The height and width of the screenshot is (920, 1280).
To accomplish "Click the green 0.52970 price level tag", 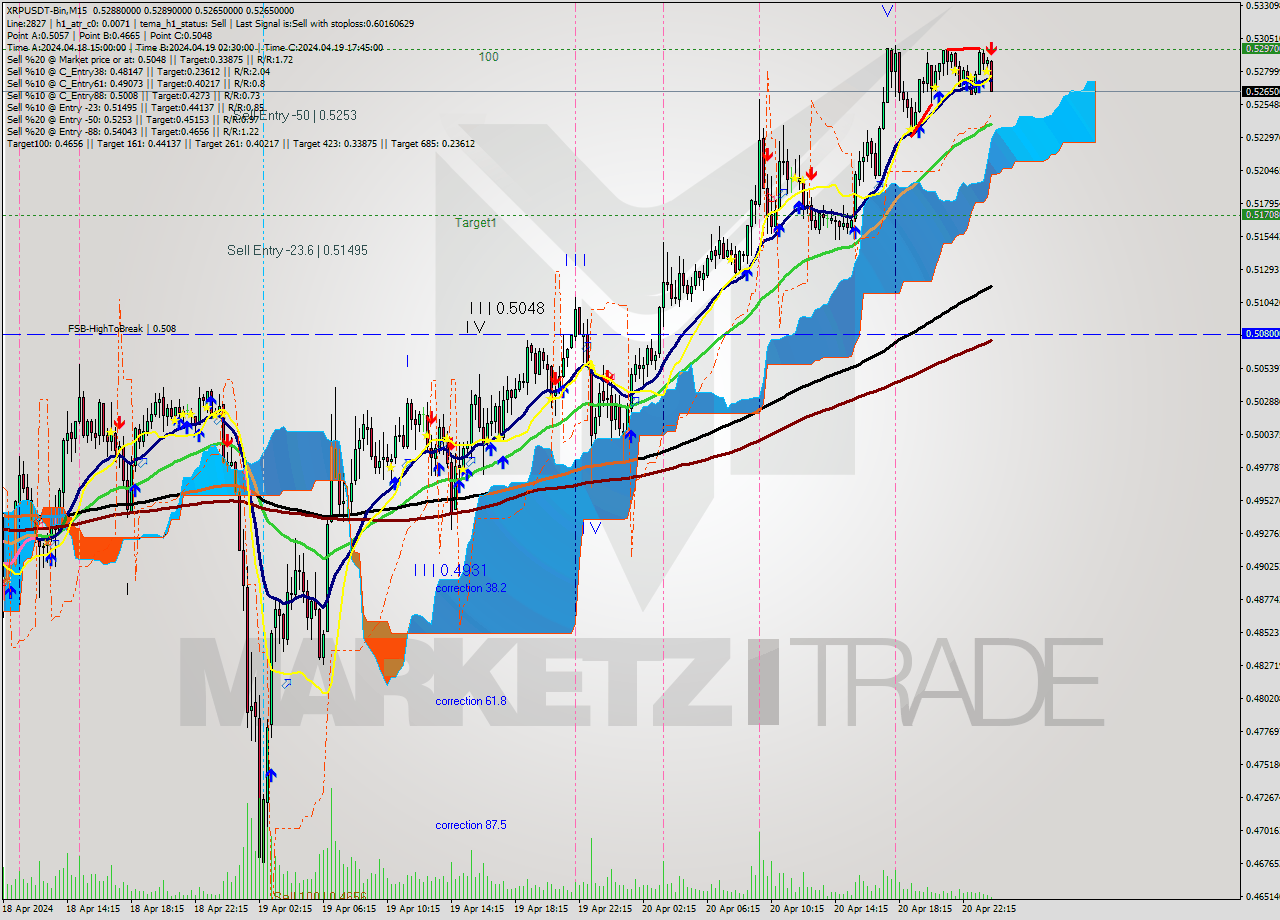I will [x=1260, y=48].
